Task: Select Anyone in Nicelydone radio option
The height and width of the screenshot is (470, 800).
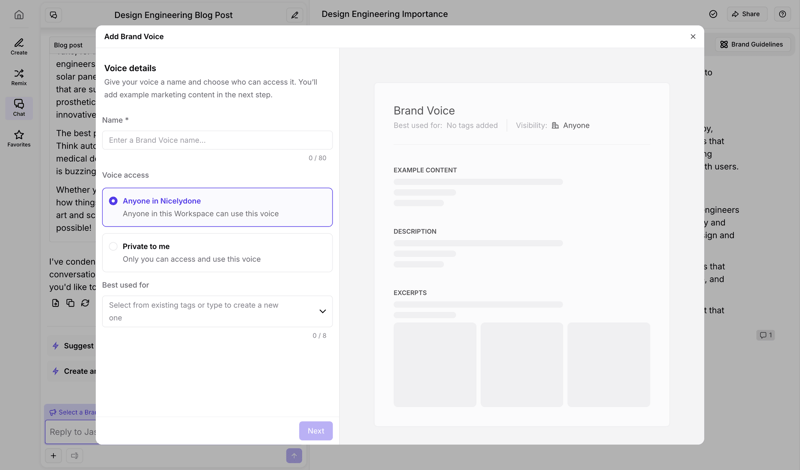Action: 217,207
